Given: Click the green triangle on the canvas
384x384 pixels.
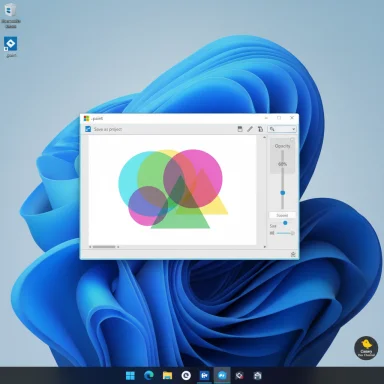Looking at the screenshot, I should click(x=180, y=207).
